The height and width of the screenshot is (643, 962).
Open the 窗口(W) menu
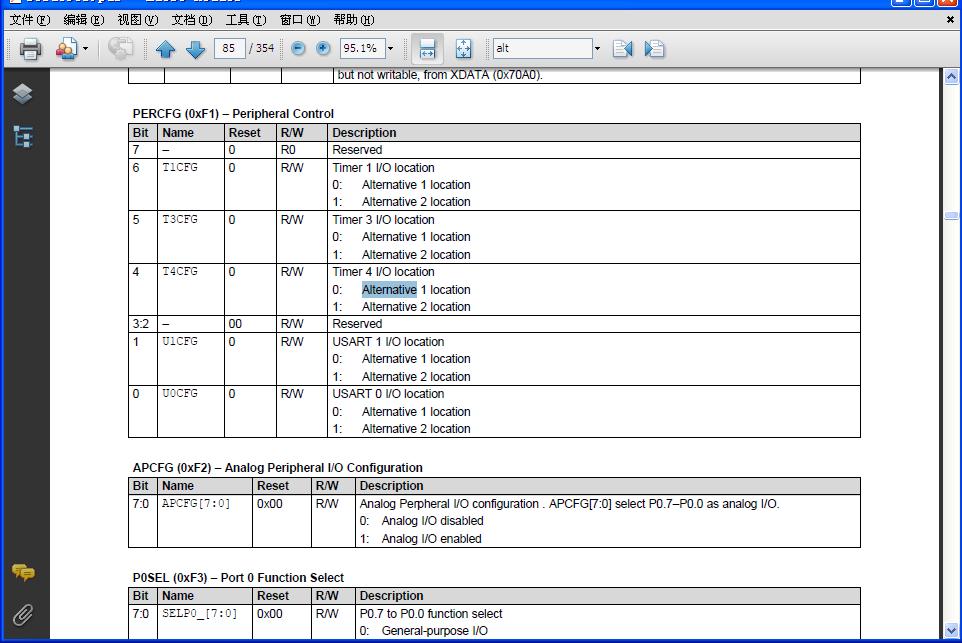(299, 20)
